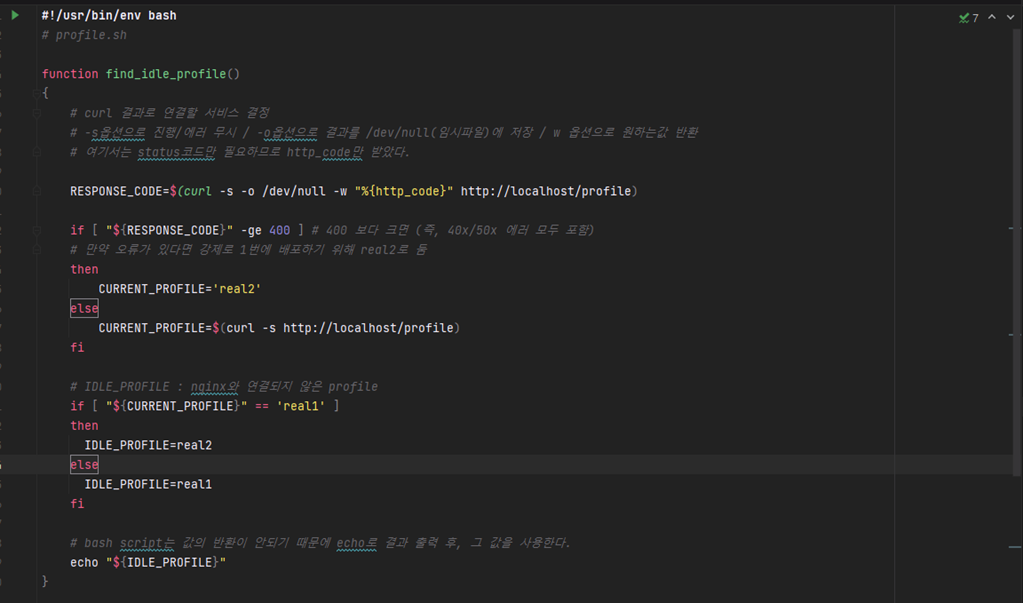Click the green inspections checkmark widget
The height and width of the screenshot is (603, 1023).
tap(962, 16)
